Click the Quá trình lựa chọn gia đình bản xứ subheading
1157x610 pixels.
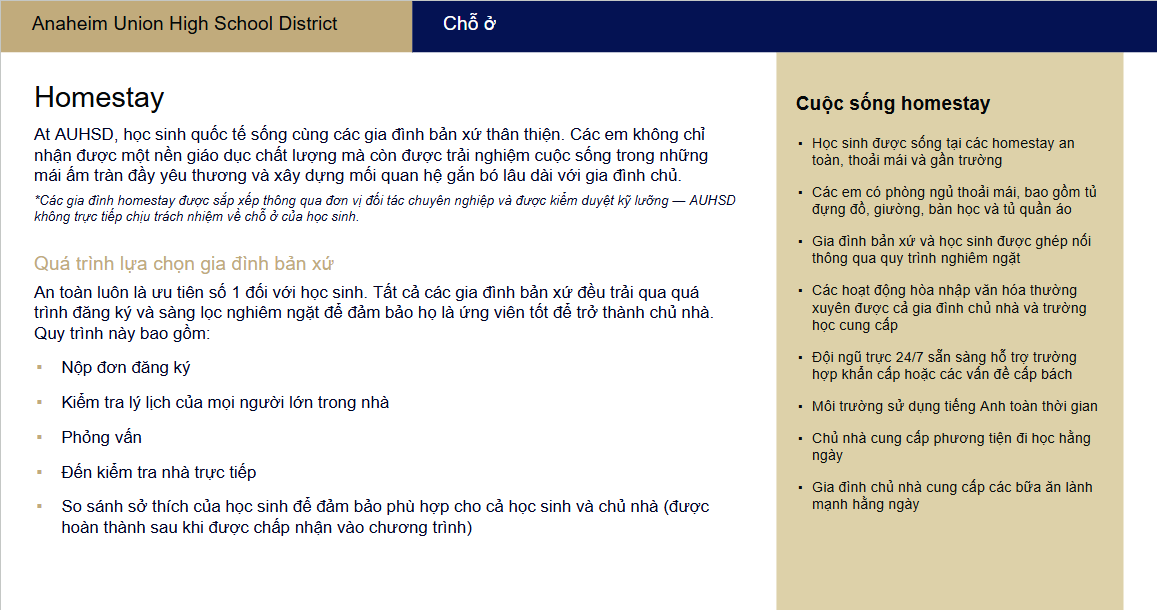[x=183, y=264]
